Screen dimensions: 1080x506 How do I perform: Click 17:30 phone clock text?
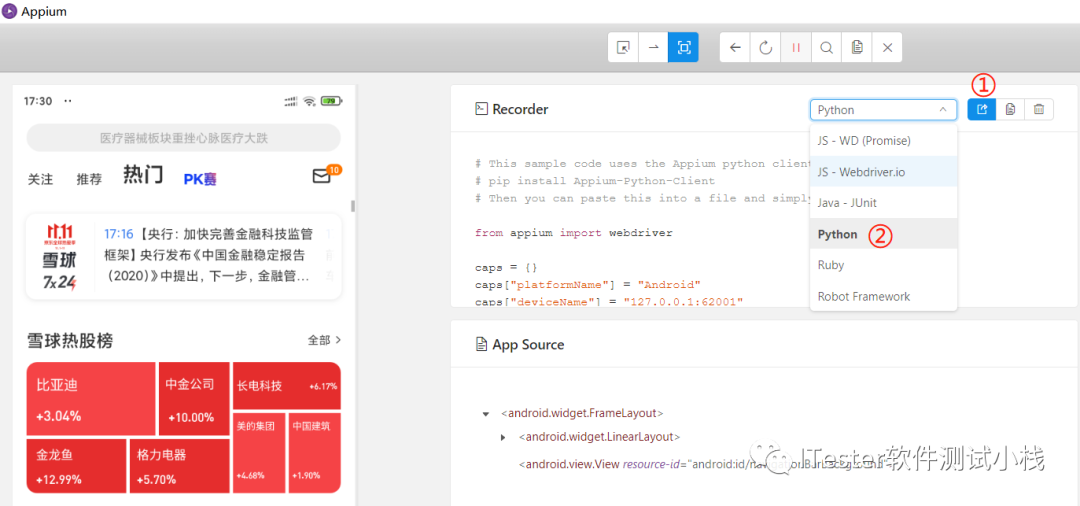point(38,101)
